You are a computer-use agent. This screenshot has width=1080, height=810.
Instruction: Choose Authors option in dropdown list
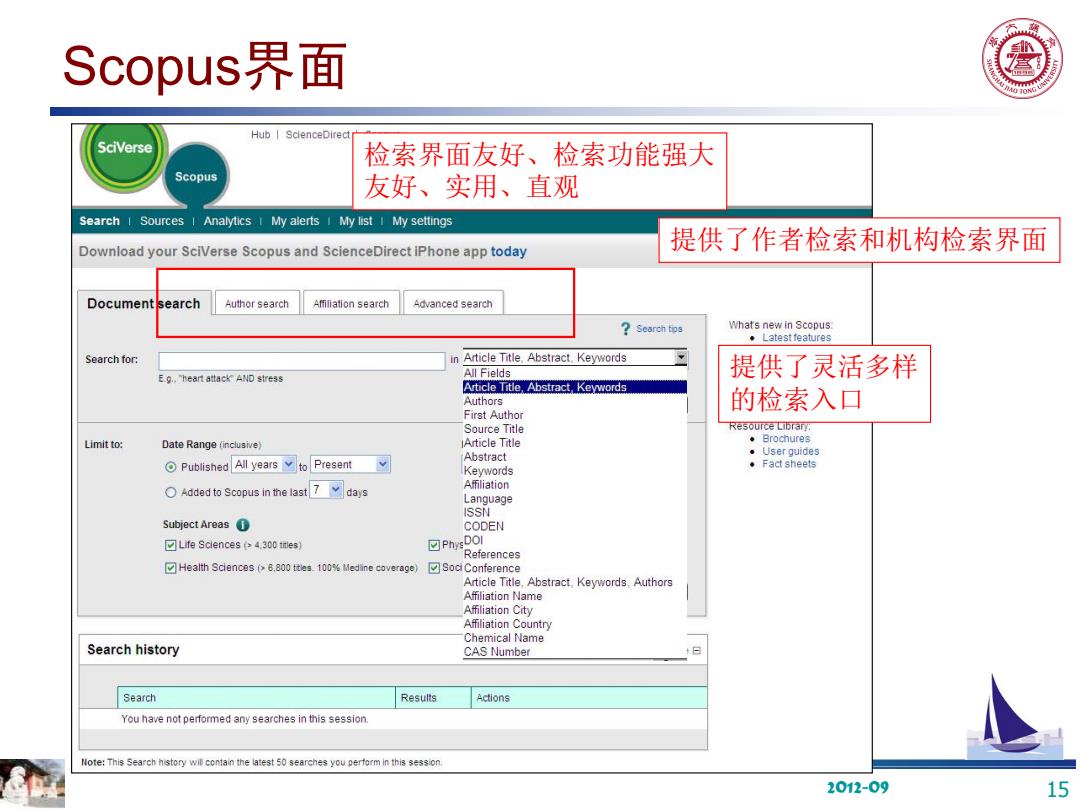pos(483,402)
